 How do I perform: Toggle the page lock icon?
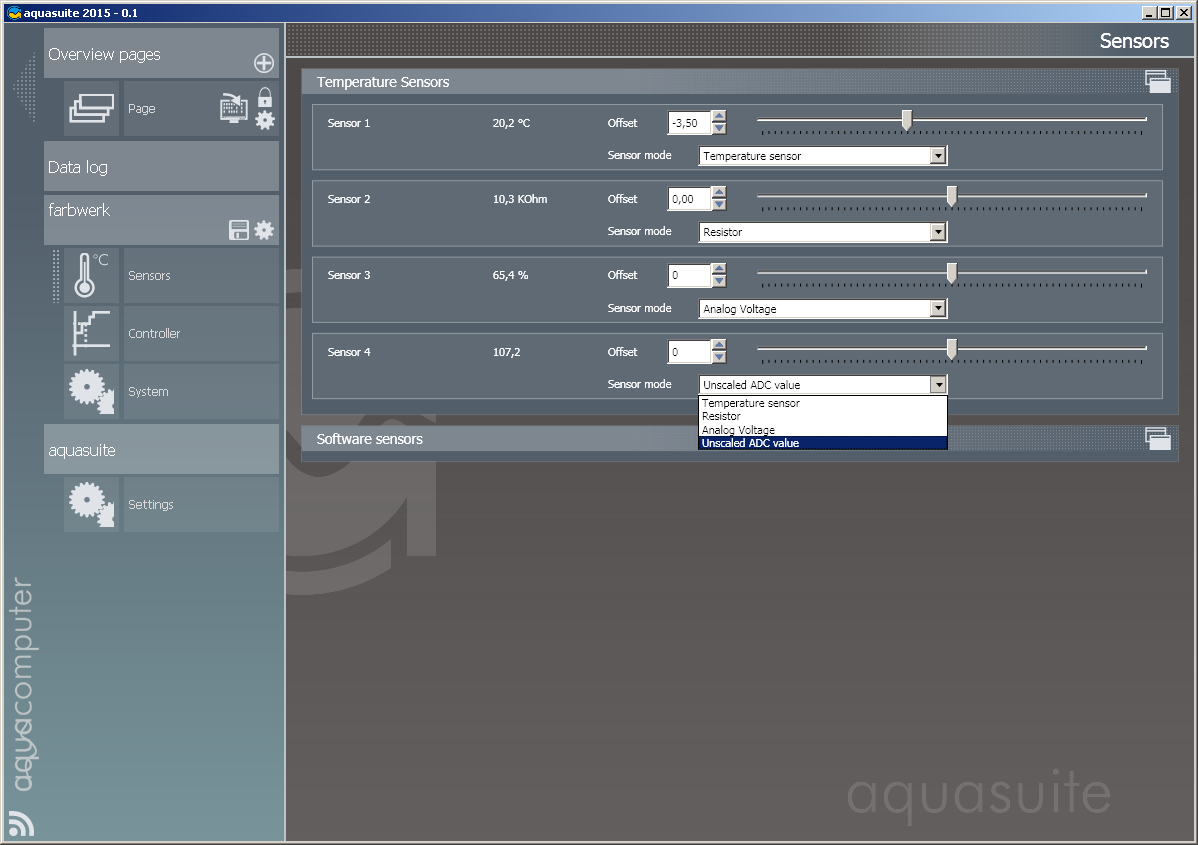tap(265, 97)
